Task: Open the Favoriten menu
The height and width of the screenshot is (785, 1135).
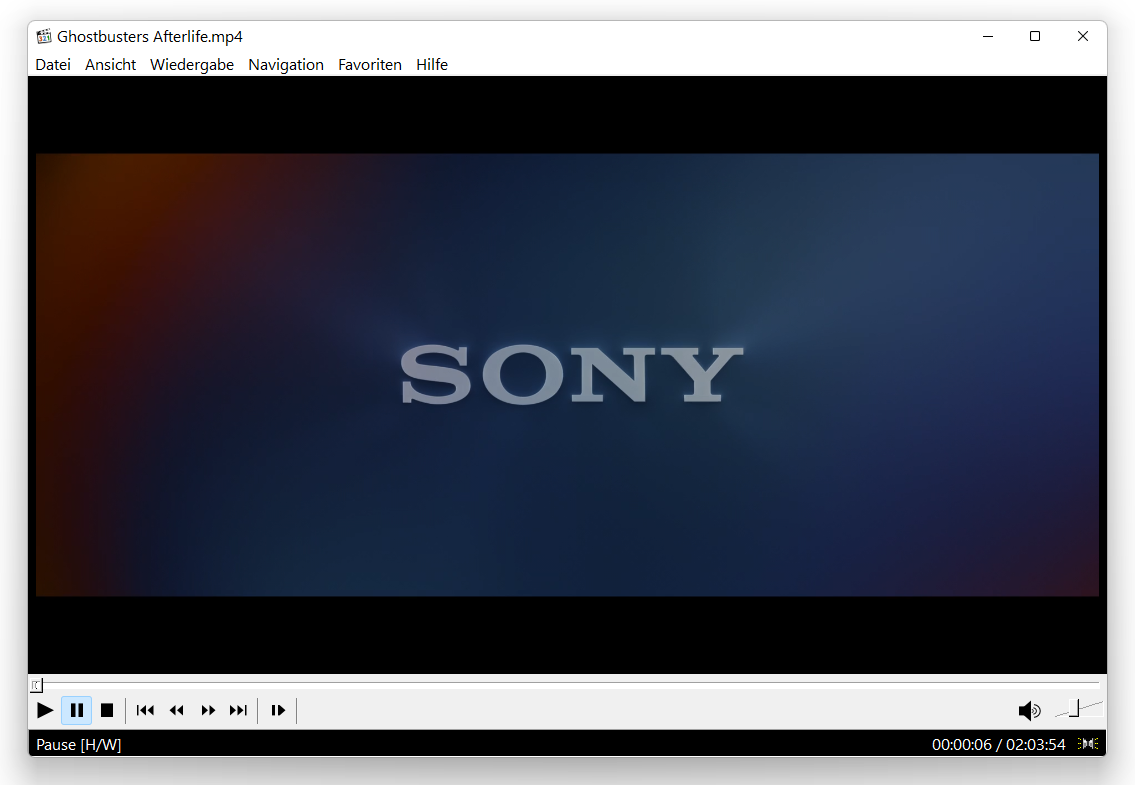Action: tap(370, 64)
